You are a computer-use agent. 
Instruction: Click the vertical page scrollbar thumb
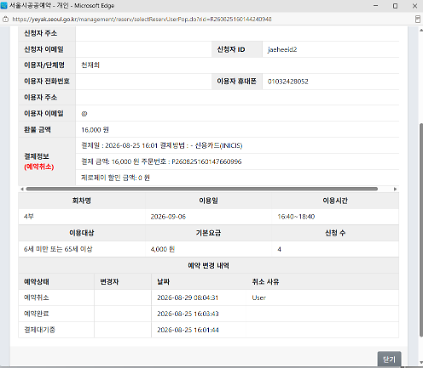(421, 230)
